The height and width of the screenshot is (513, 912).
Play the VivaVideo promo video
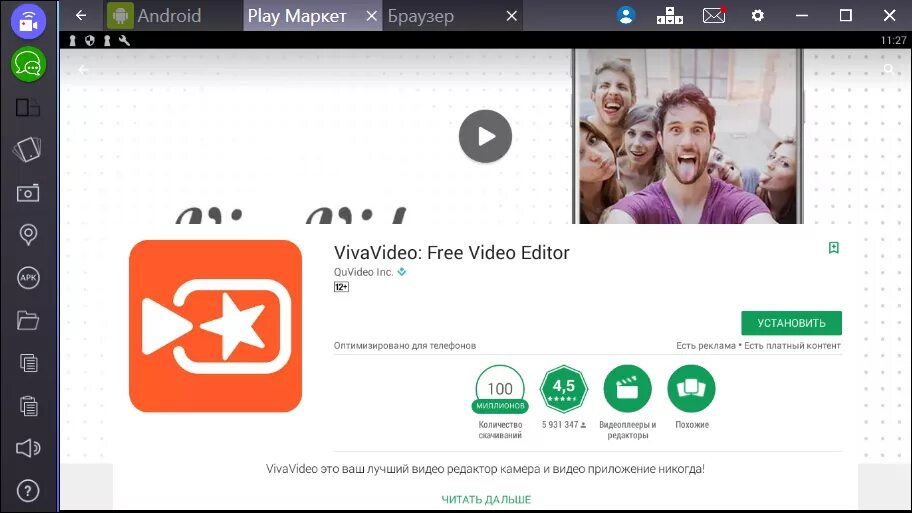(485, 136)
